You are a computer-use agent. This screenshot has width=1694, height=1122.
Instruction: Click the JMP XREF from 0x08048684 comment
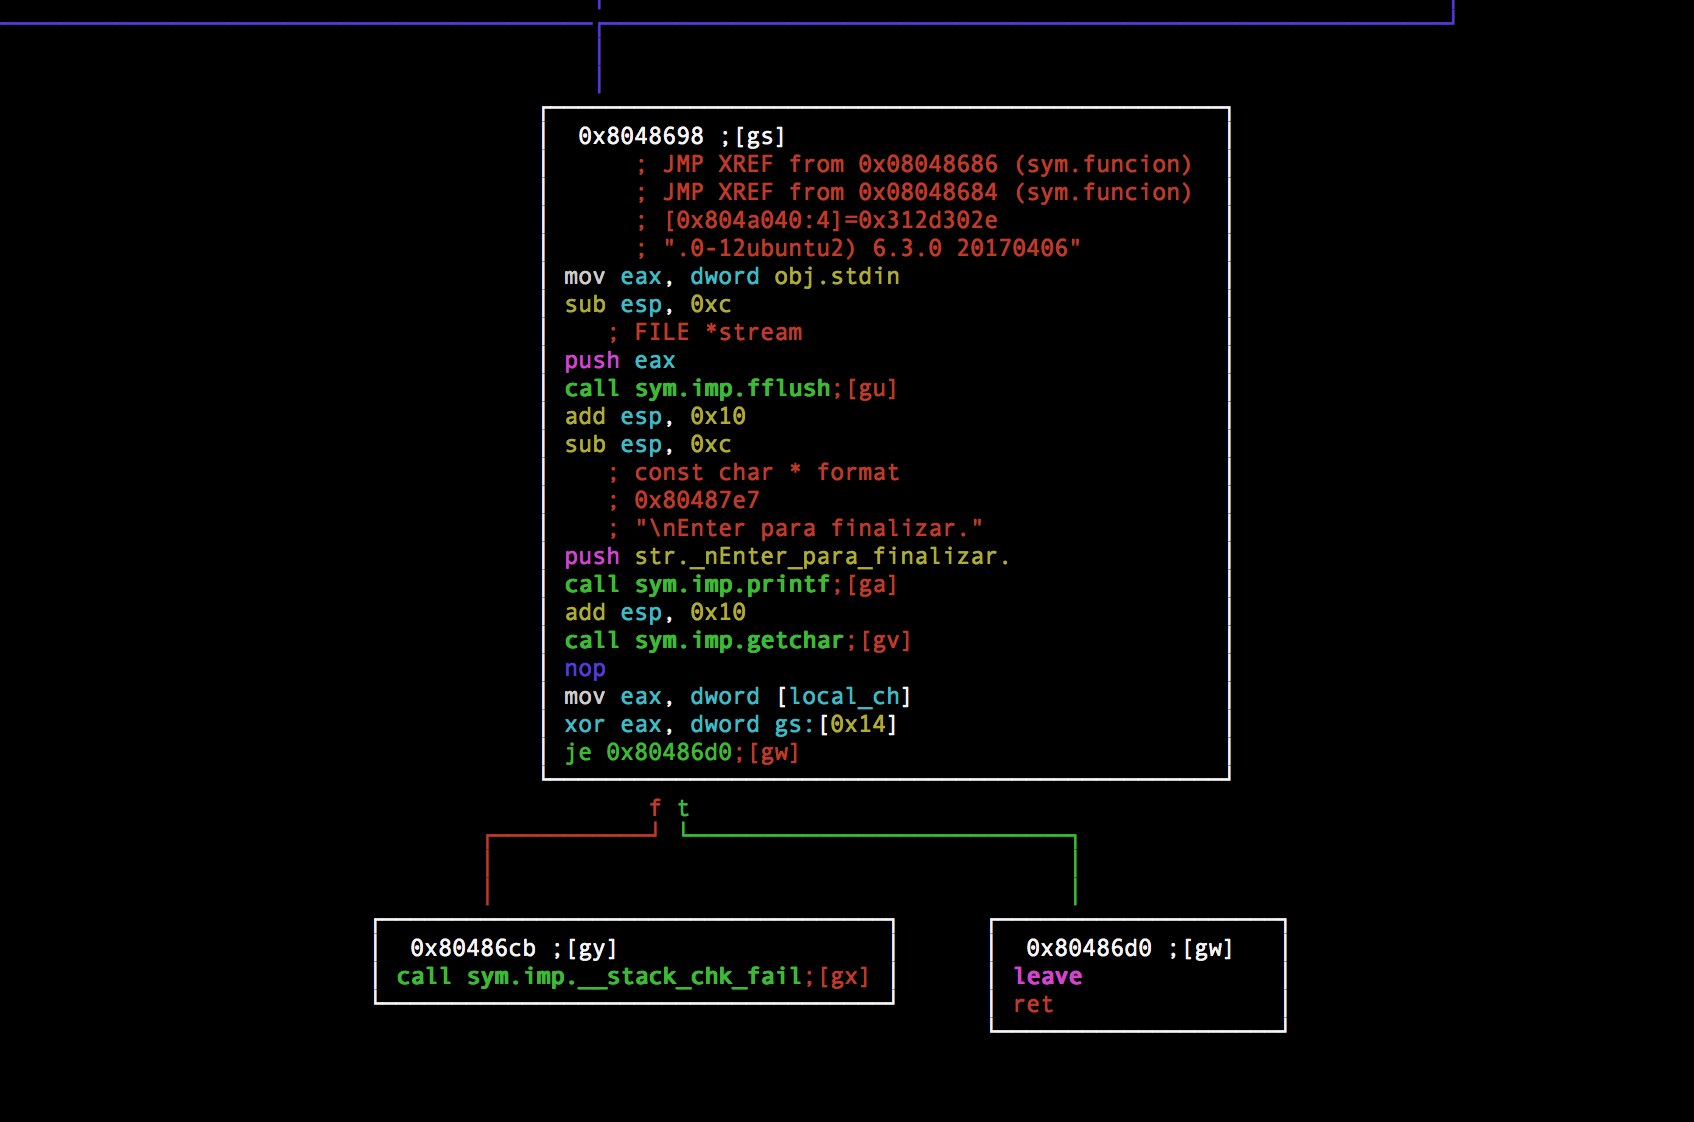(x=926, y=192)
